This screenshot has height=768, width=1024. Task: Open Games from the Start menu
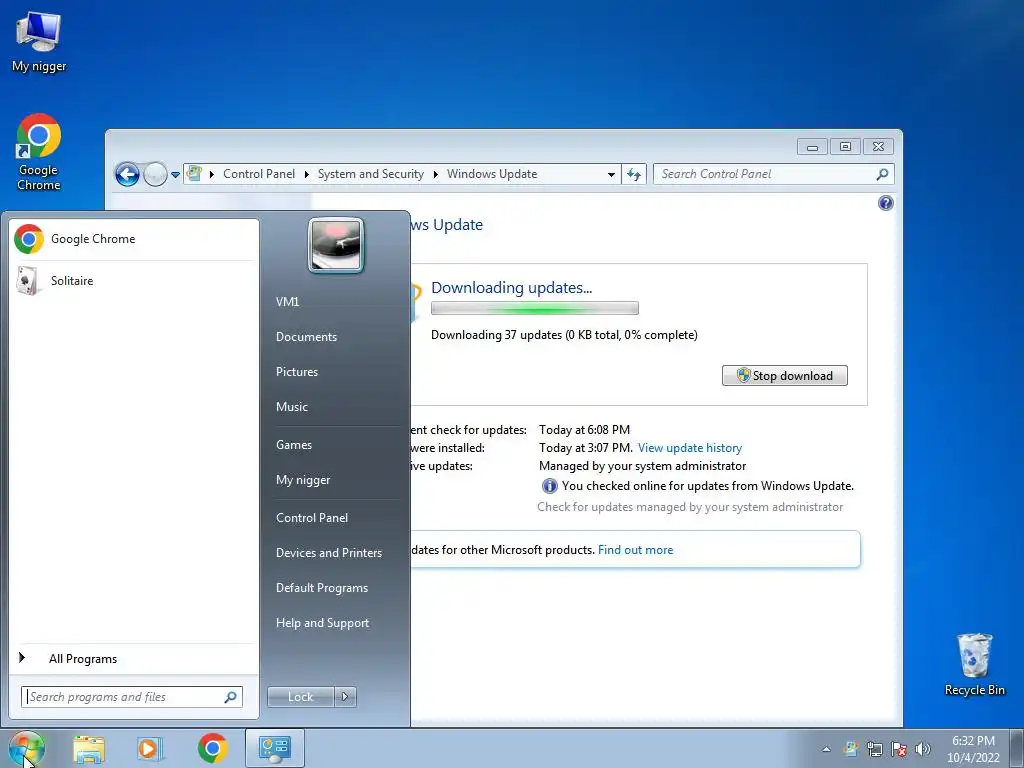pos(294,445)
